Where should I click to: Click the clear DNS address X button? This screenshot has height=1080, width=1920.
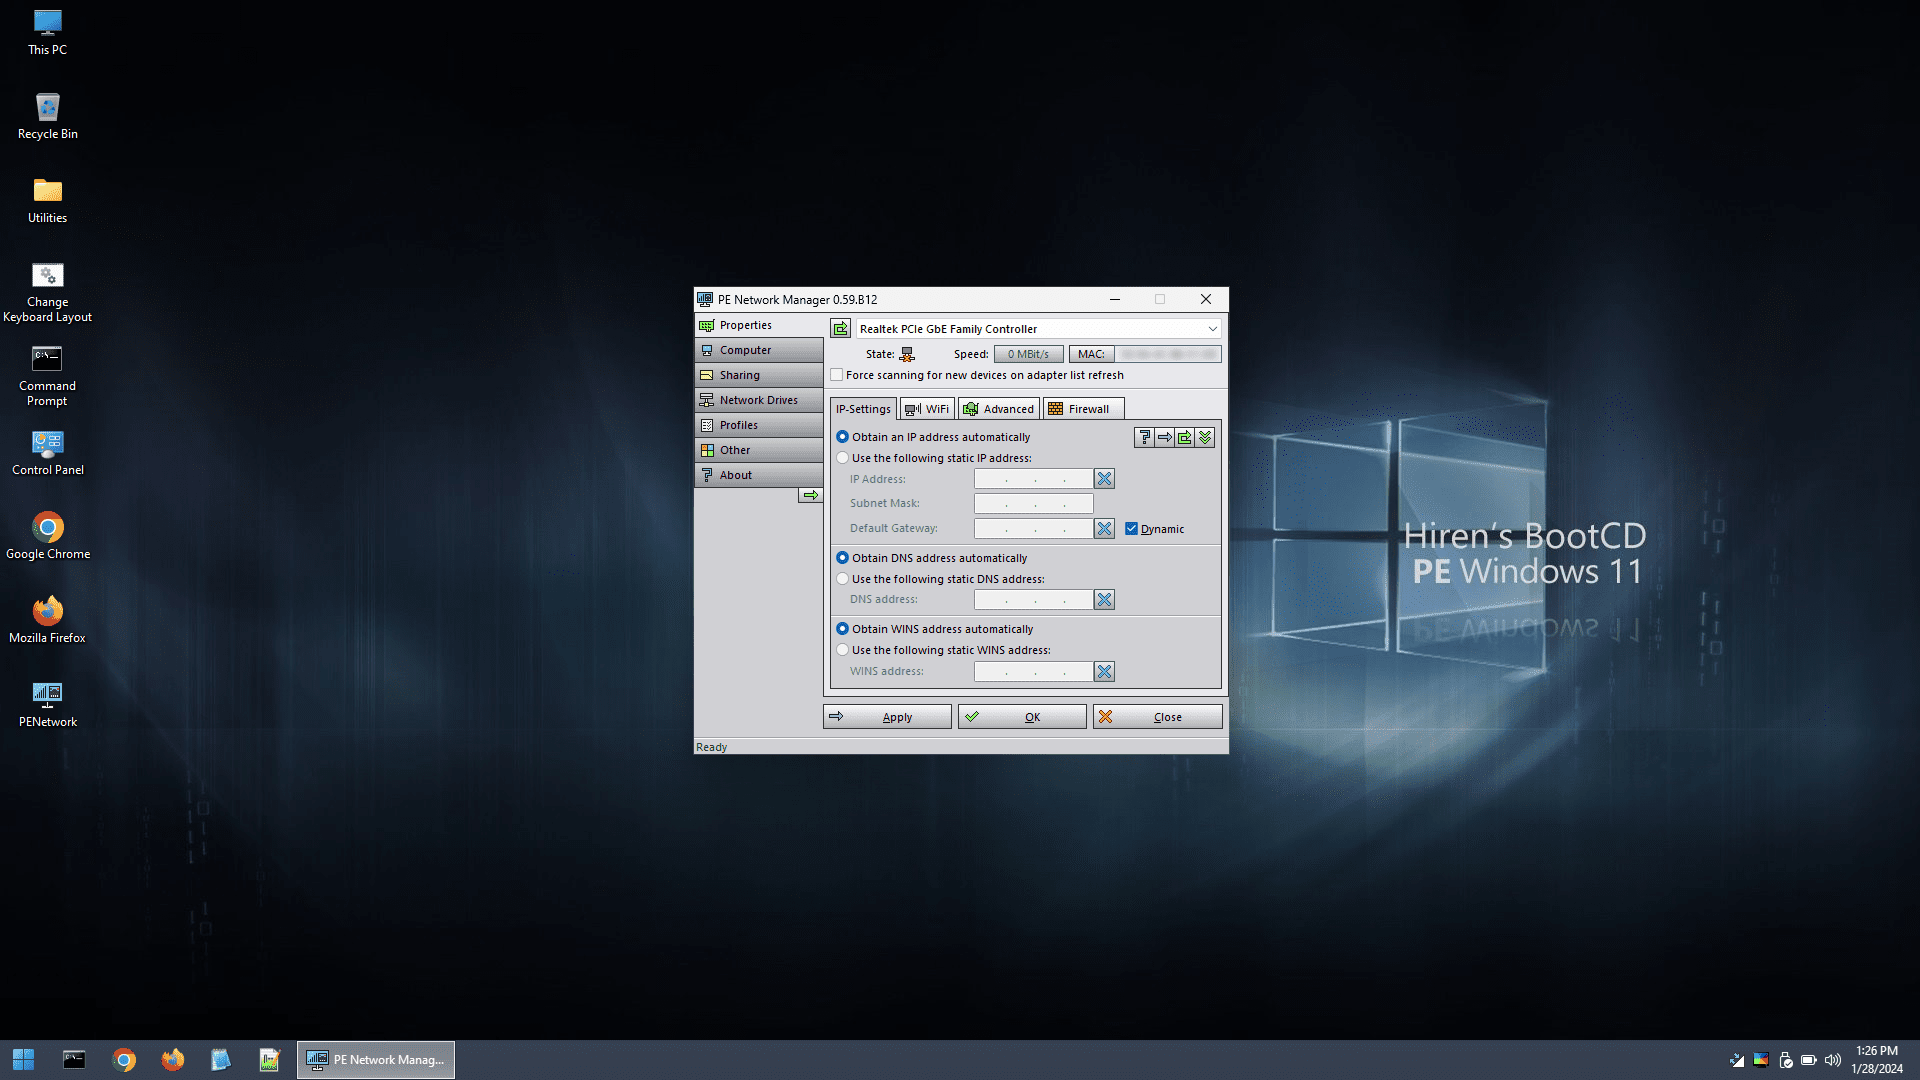[1104, 599]
